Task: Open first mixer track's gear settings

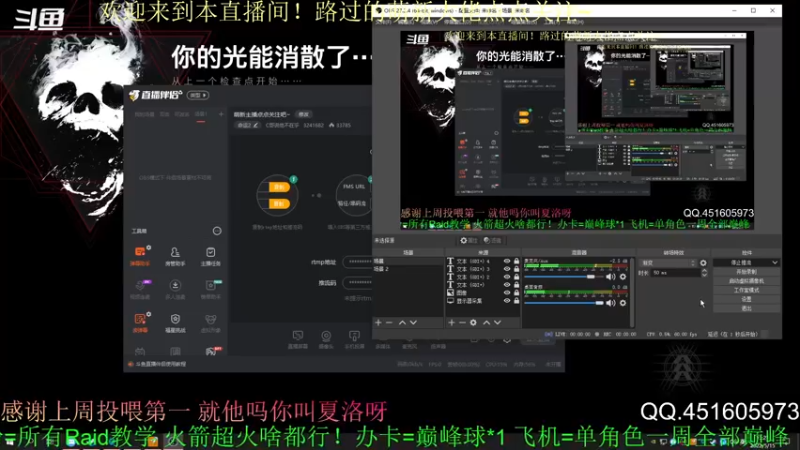Action: [x=623, y=277]
